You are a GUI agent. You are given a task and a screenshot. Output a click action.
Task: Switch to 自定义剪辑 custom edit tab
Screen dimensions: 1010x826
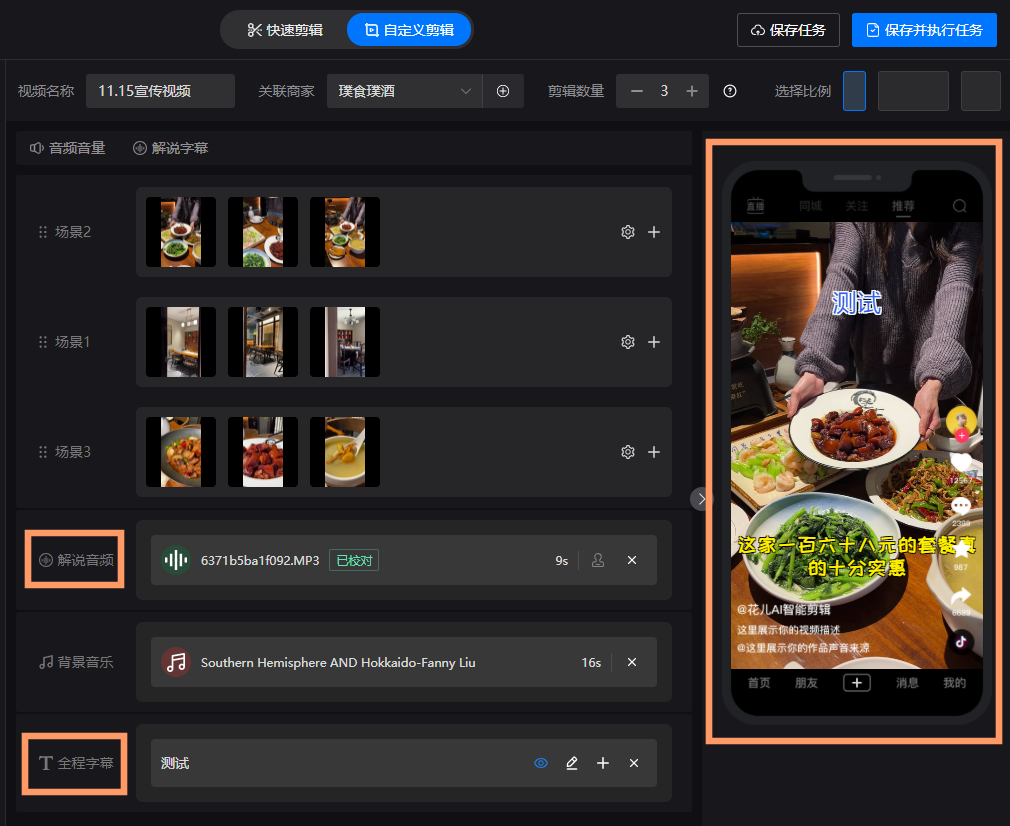[409, 30]
